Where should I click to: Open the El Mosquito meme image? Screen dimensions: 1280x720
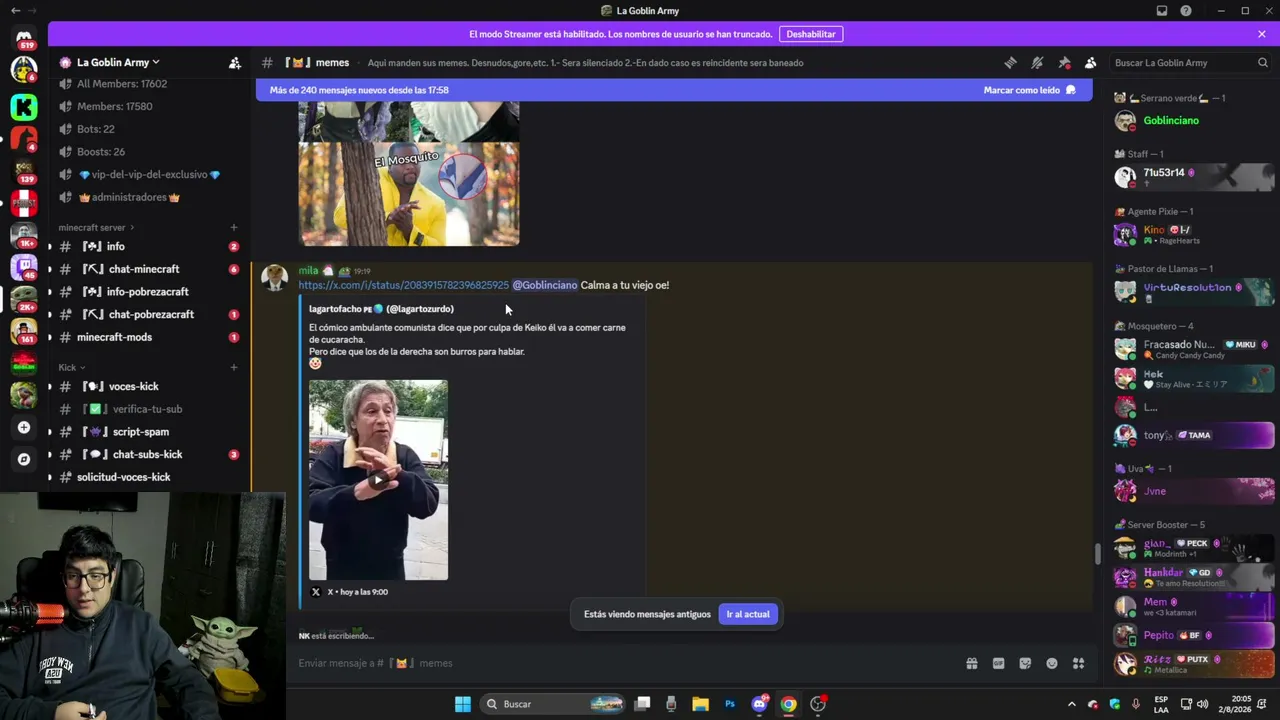click(409, 194)
